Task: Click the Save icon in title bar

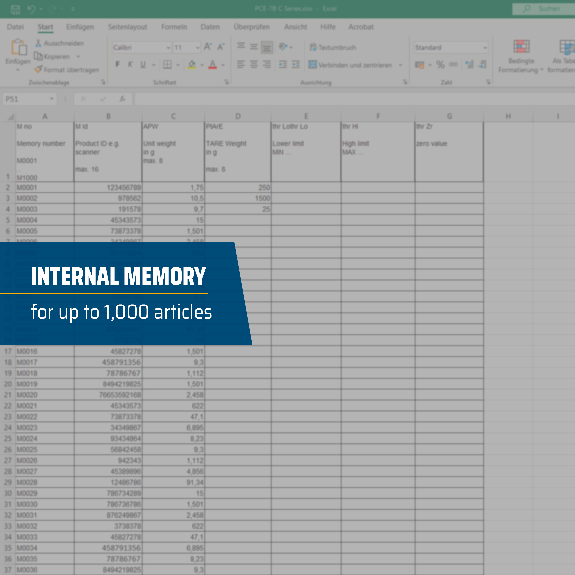Action: coord(15,9)
